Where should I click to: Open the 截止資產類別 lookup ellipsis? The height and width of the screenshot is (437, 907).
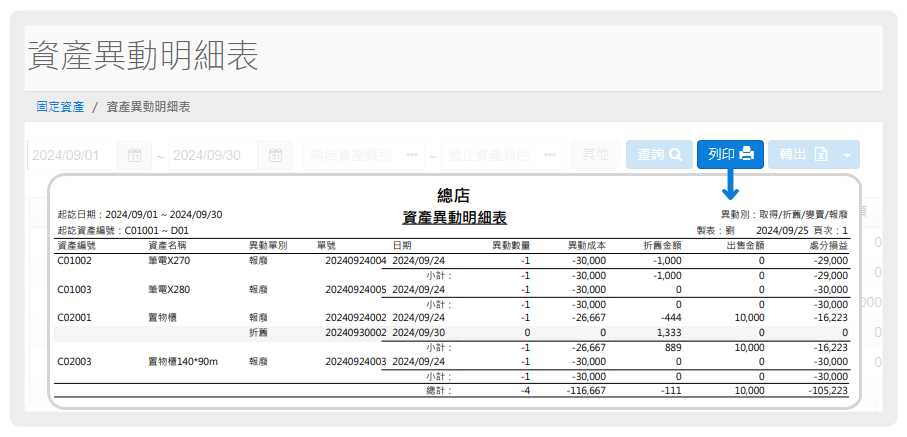[550, 155]
